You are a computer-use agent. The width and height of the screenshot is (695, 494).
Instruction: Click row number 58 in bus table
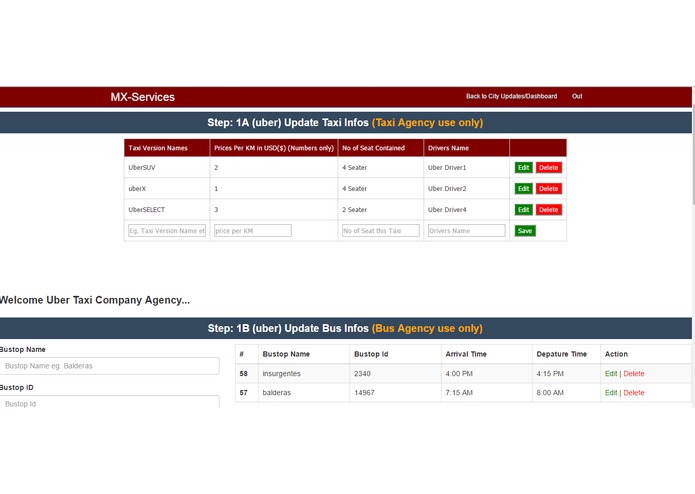246,373
